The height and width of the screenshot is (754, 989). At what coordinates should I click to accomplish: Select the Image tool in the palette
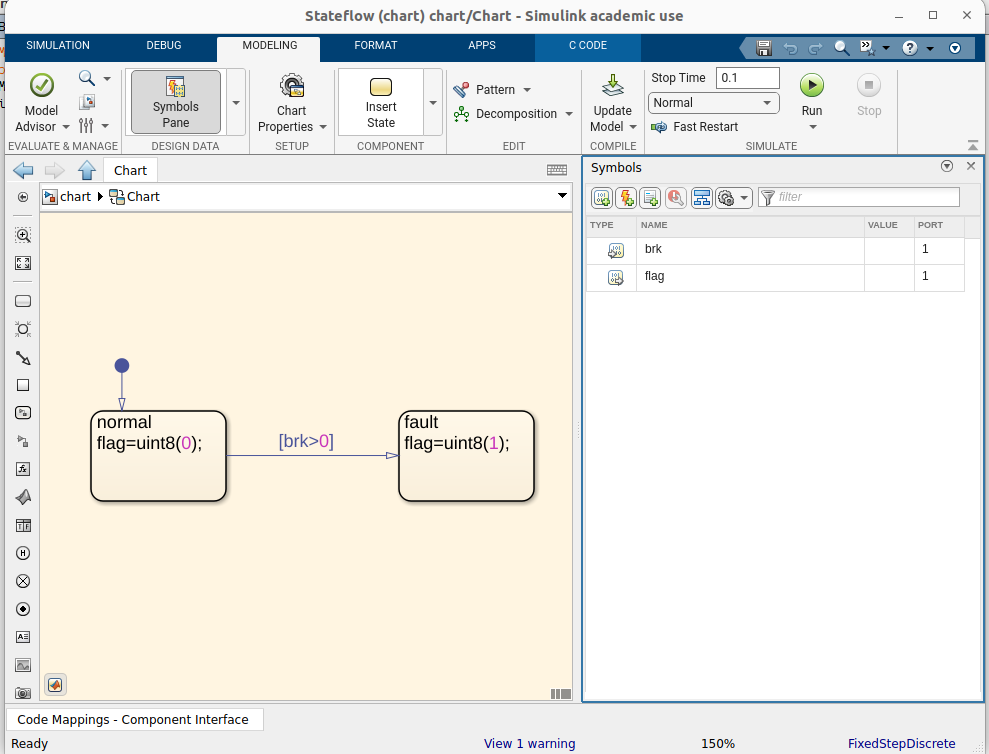pyautogui.click(x=23, y=665)
